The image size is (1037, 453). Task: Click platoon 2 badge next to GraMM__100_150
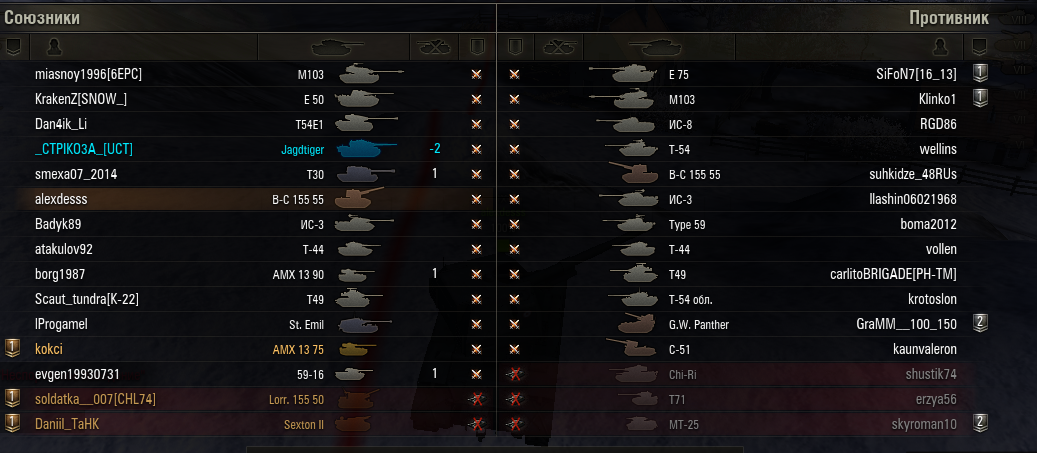coord(981,323)
